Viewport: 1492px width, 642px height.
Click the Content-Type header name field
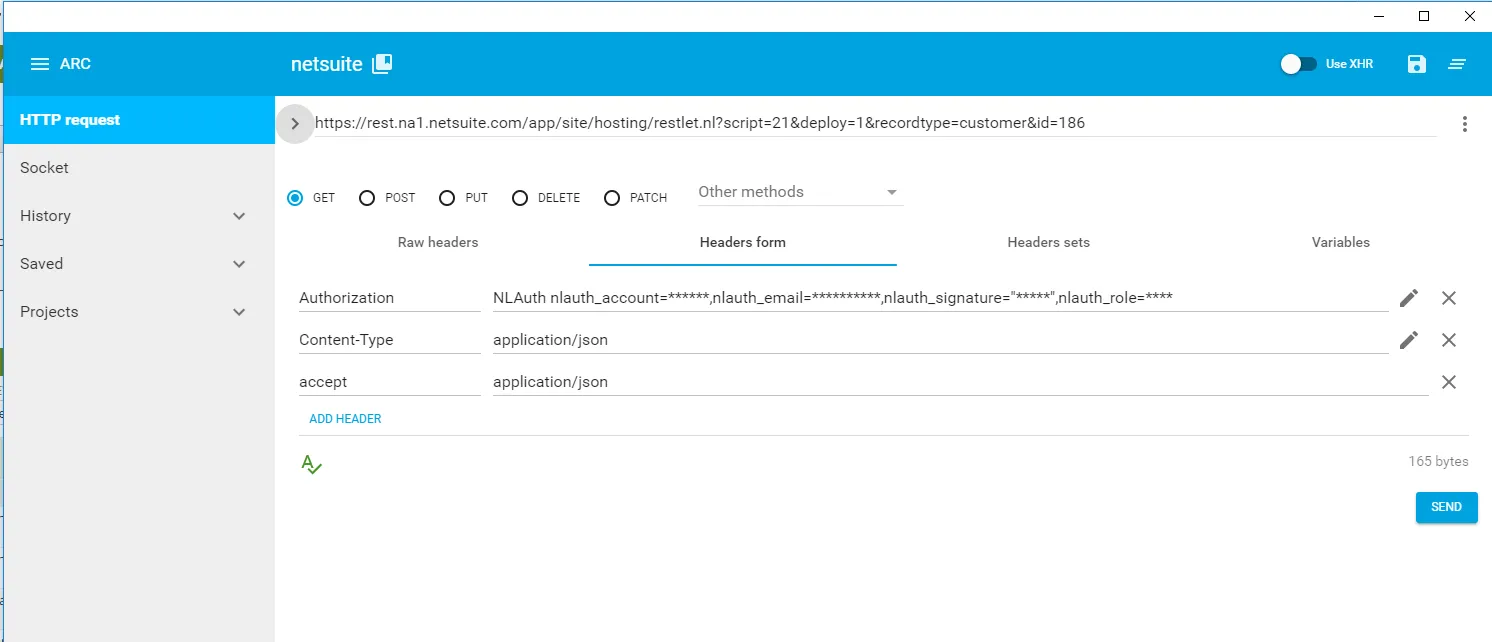point(390,340)
